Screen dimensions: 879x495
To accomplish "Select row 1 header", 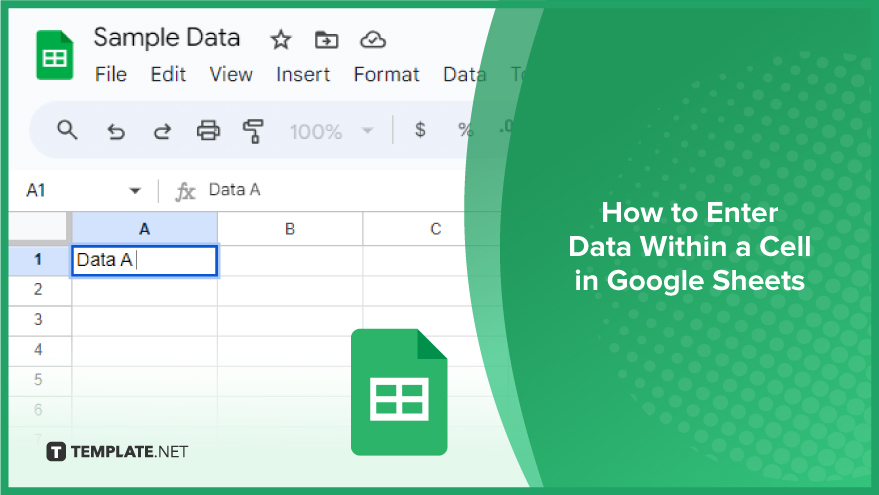I will tap(38, 260).
